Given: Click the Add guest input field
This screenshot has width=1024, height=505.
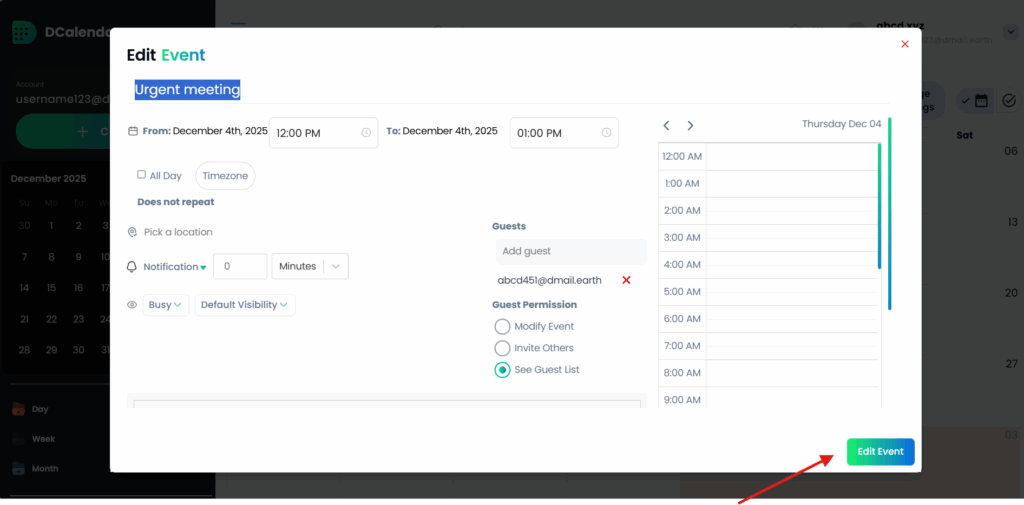Looking at the screenshot, I should pos(570,251).
